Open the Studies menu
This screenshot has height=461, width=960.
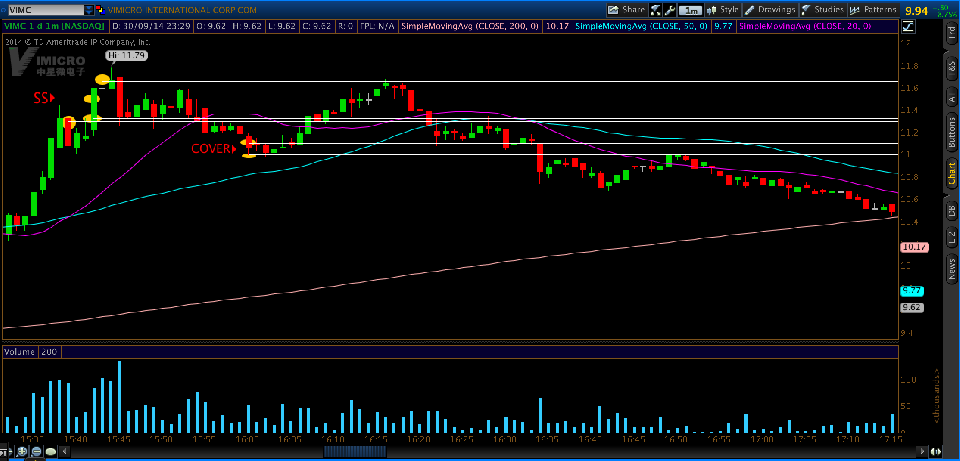[823, 10]
